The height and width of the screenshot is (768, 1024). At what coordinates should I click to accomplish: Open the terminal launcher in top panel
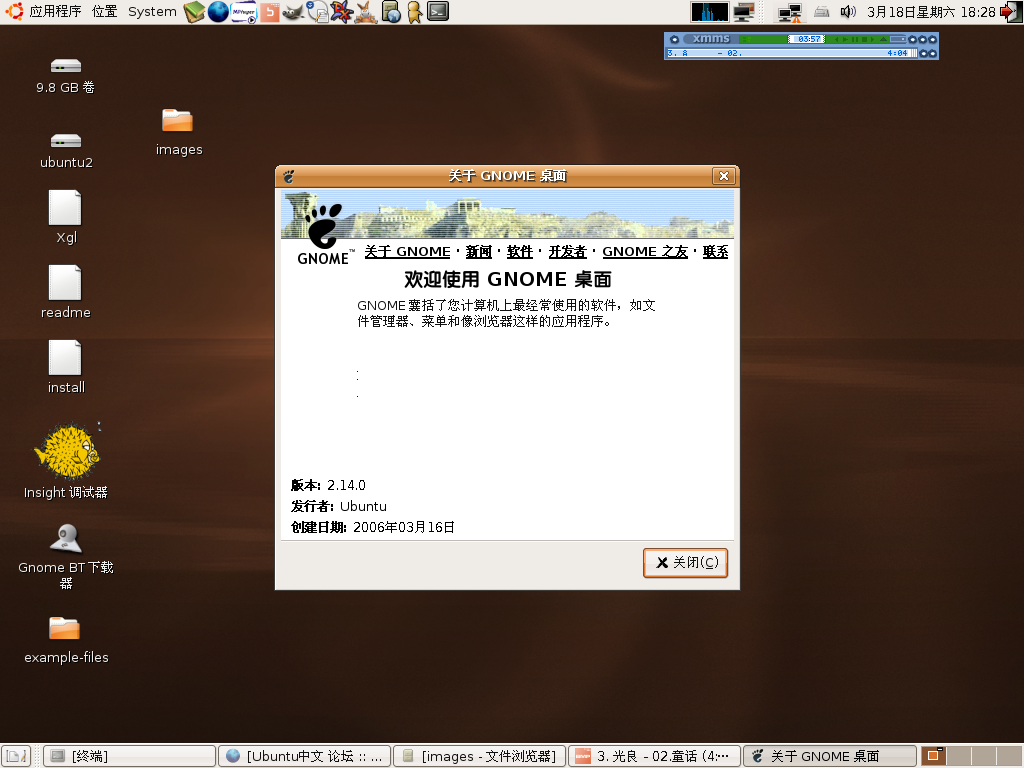click(438, 11)
